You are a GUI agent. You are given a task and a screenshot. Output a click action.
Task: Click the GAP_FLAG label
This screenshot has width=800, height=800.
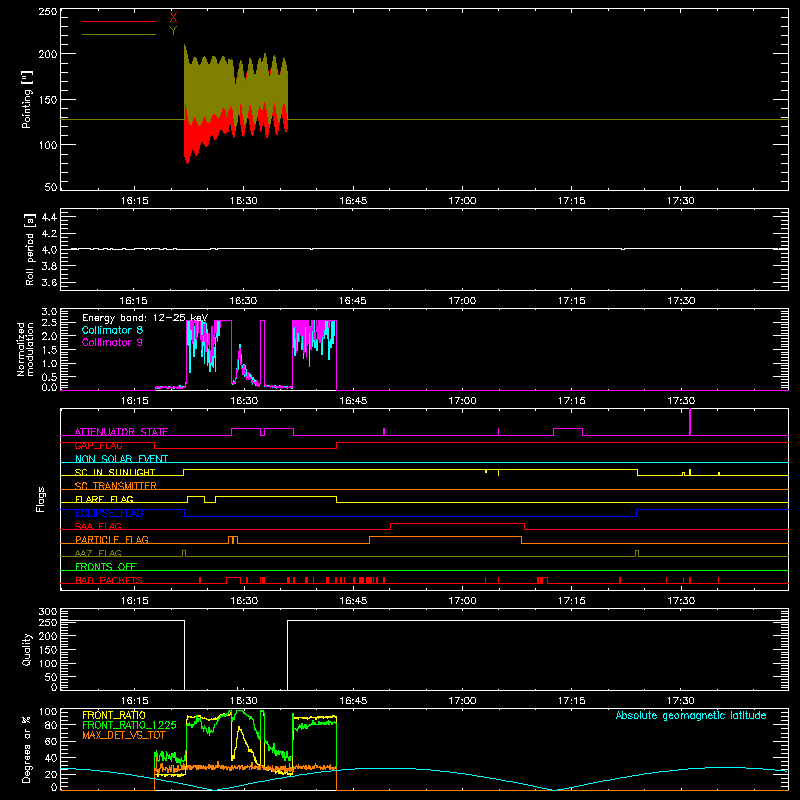pos(98,445)
